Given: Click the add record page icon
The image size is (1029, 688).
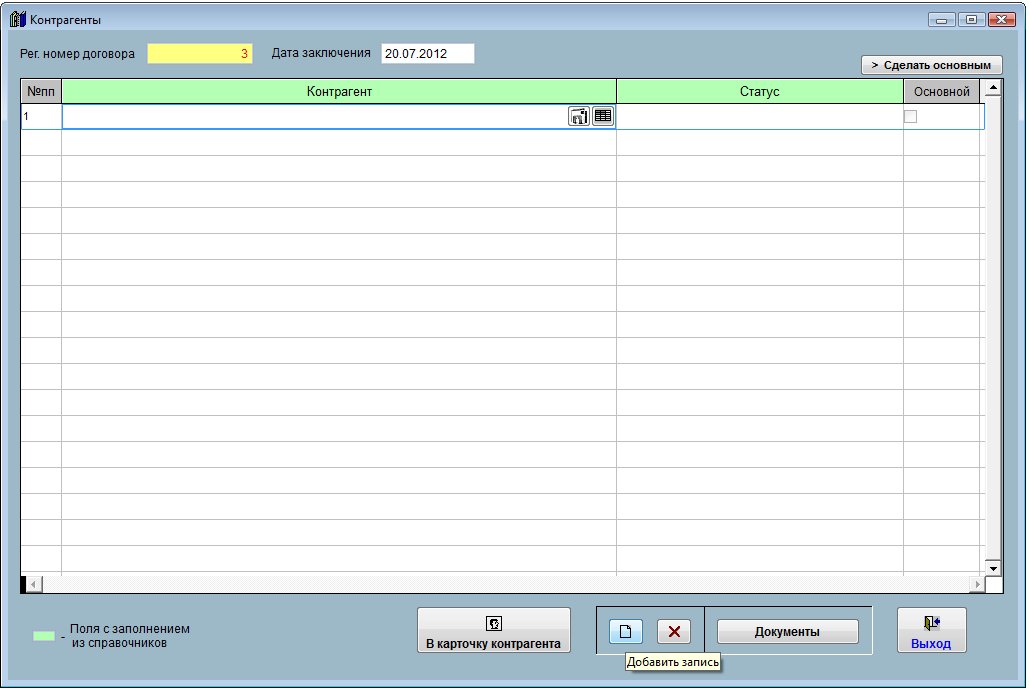Looking at the screenshot, I should pyautogui.click(x=625, y=632).
